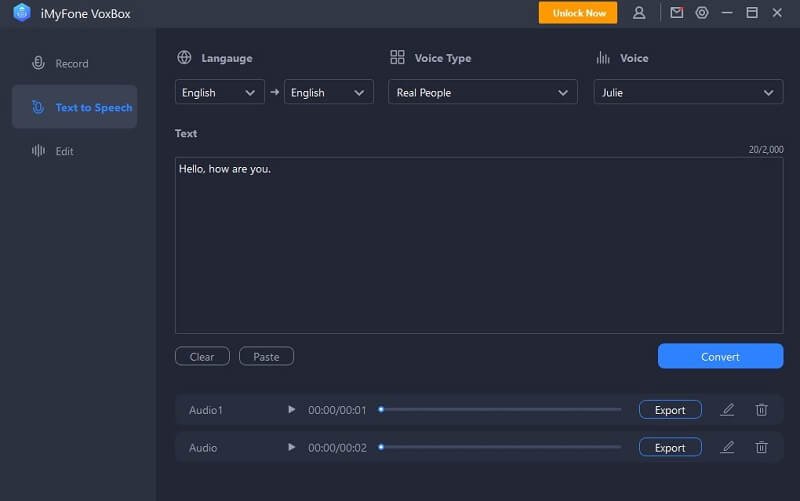The height and width of the screenshot is (501, 800).
Task: Delete the second-row Audio clip
Action: [761, 447]
